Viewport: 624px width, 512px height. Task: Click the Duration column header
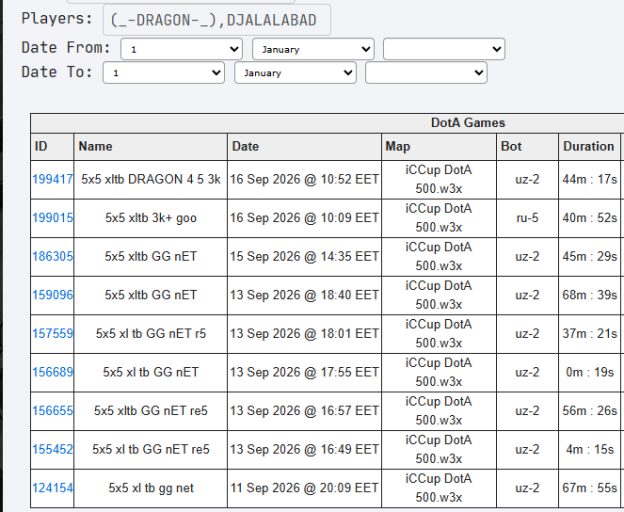tap(588, 146)
